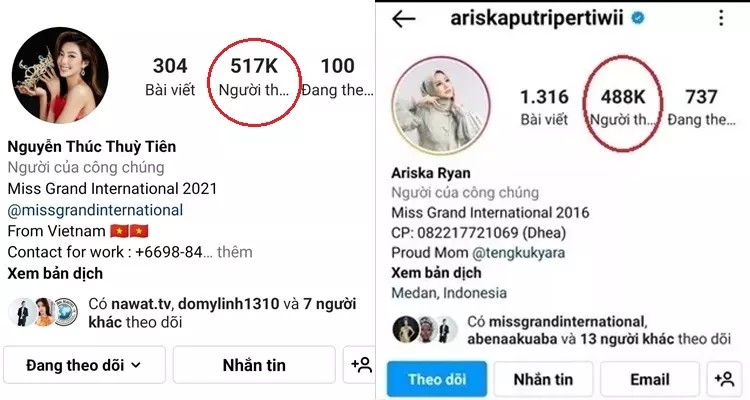Click the Email button

pyautogui.click(x=650, y=379)
